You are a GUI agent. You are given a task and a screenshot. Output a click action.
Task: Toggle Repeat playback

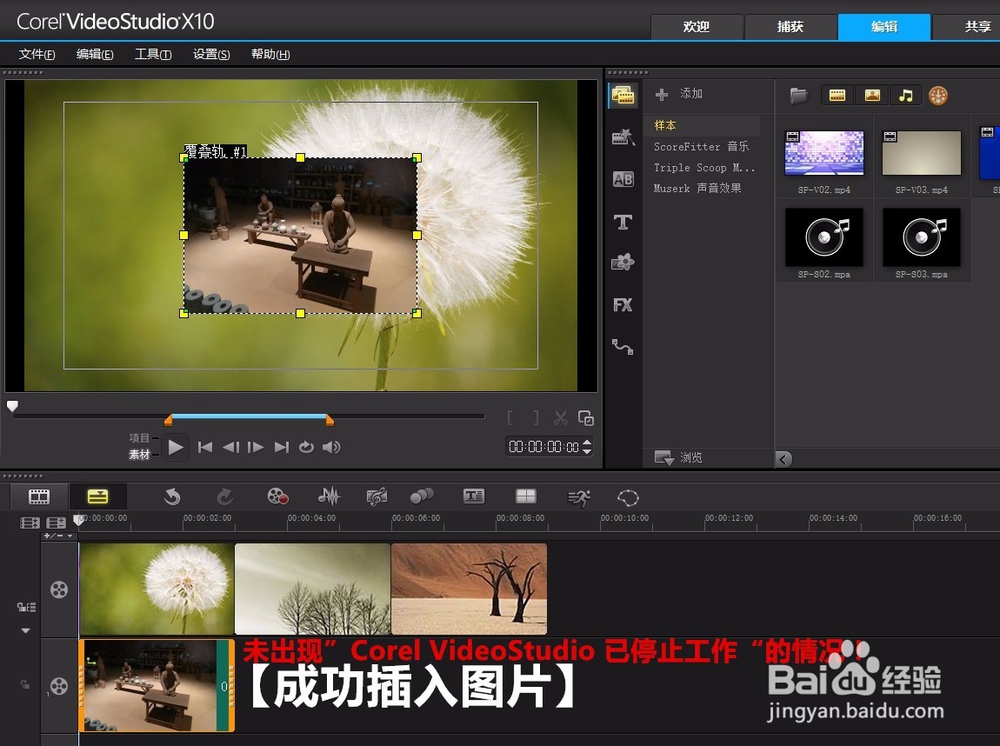(306, 447)
